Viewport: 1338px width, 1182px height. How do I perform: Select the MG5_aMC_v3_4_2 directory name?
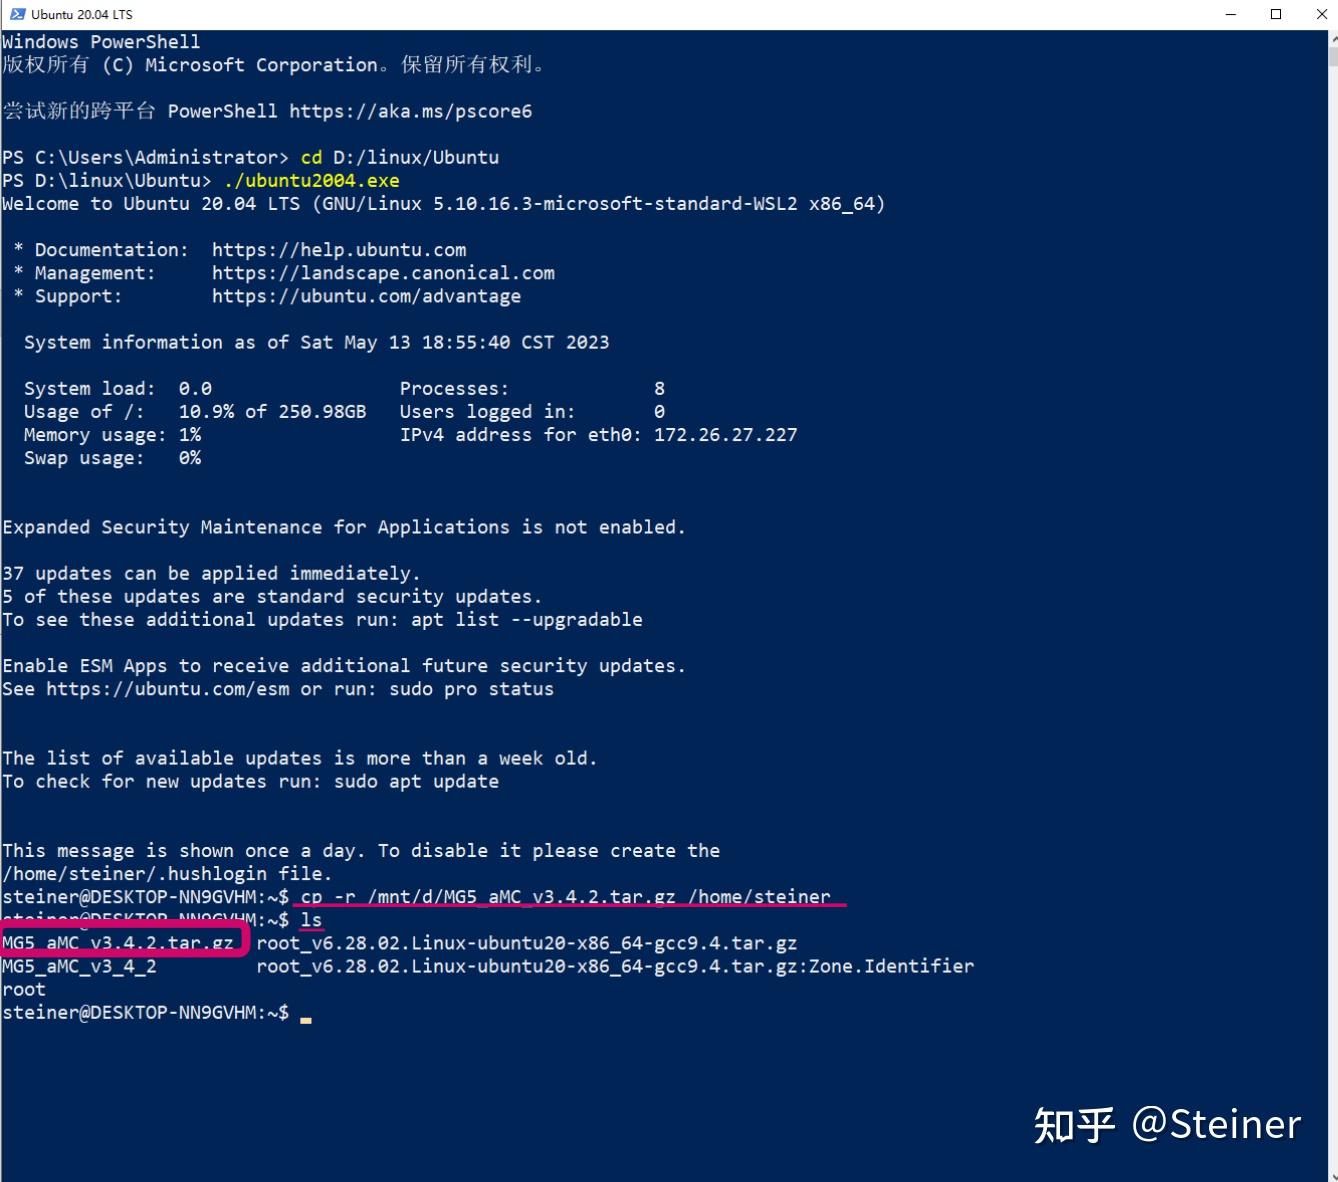point(80,966)
